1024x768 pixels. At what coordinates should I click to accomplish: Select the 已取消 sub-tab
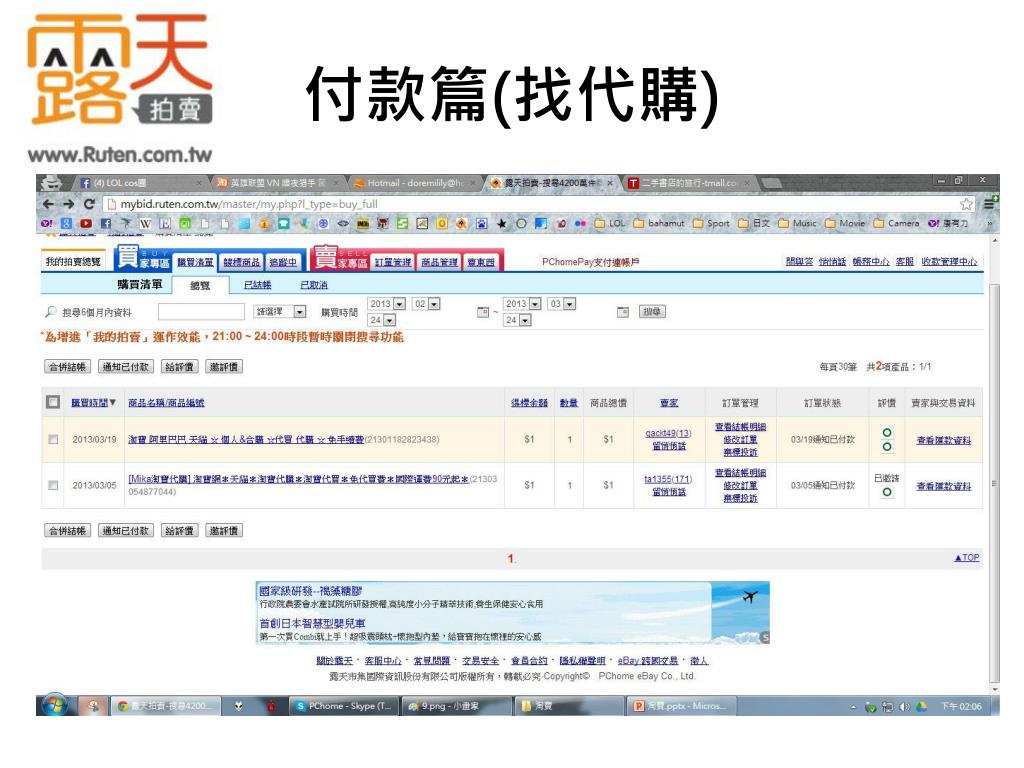point(313,285)
